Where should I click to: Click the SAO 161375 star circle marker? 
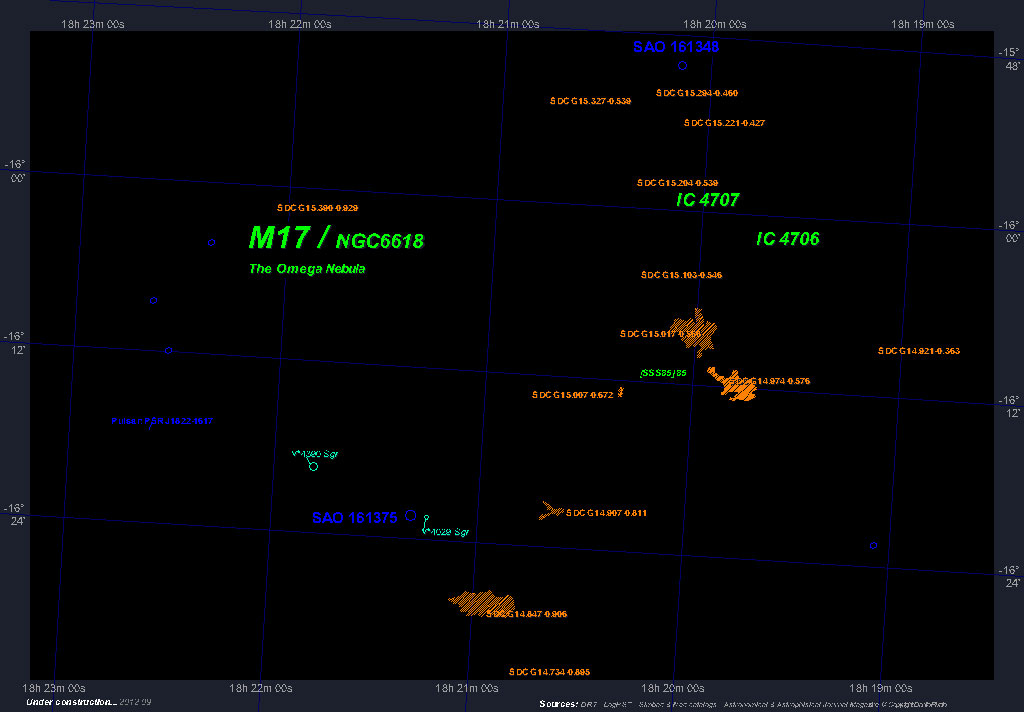point(410,516)
